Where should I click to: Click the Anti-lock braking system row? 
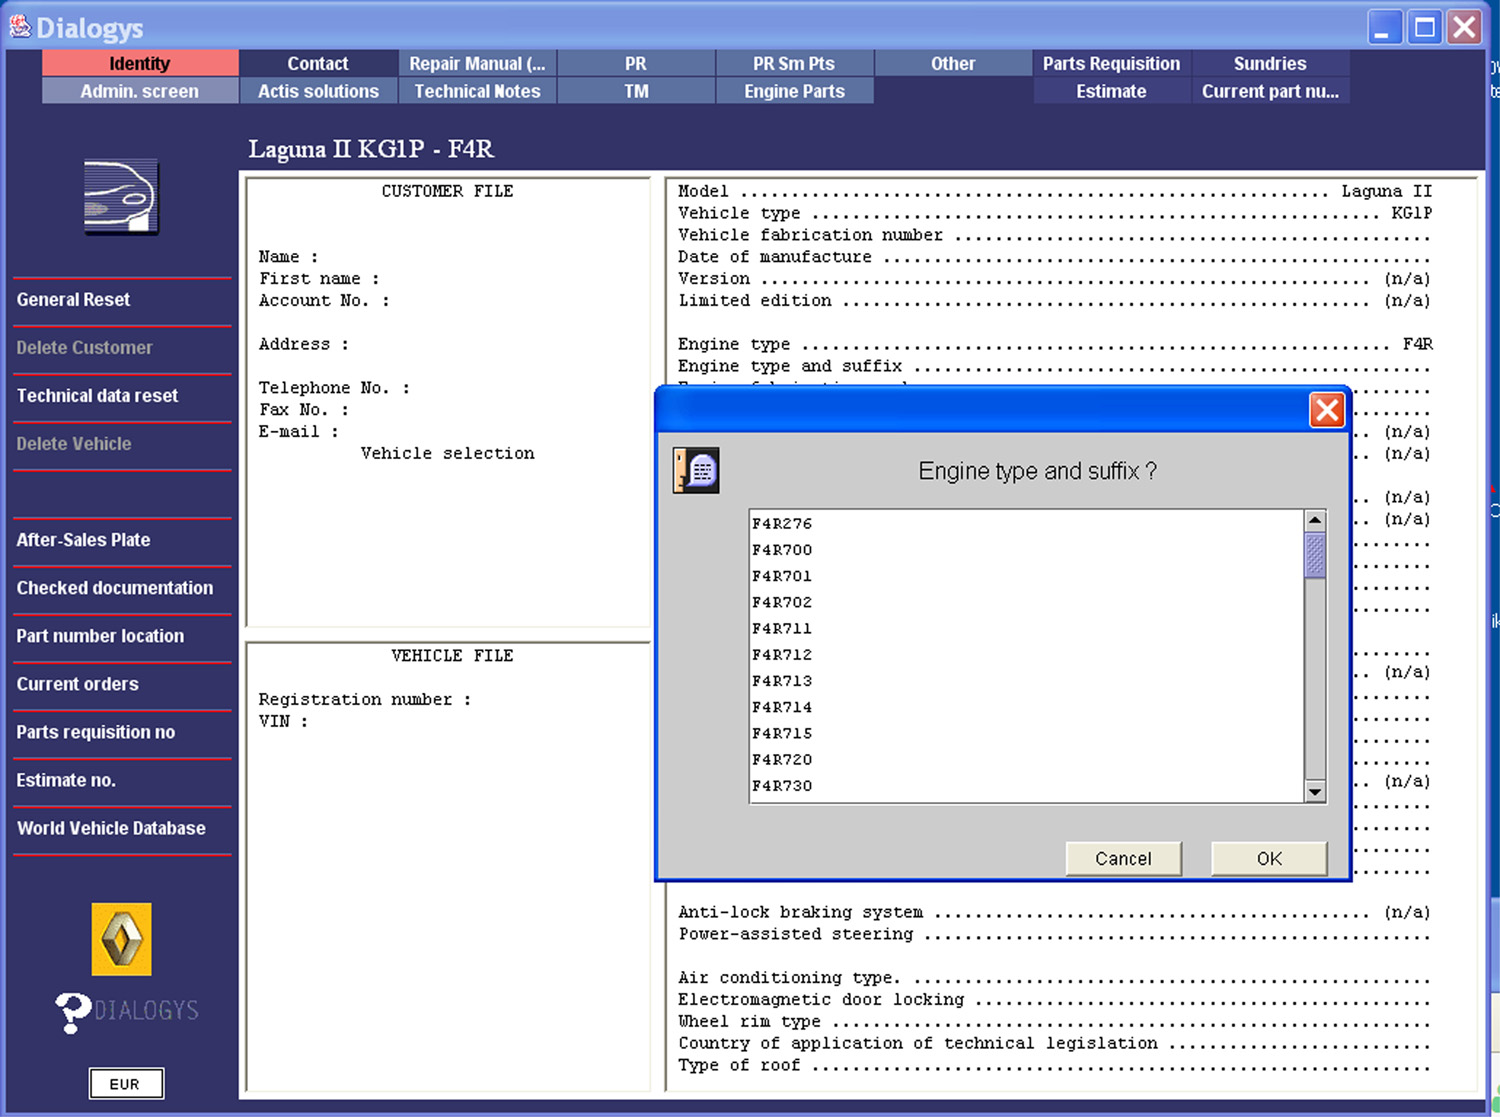[x=1055, y=912]
